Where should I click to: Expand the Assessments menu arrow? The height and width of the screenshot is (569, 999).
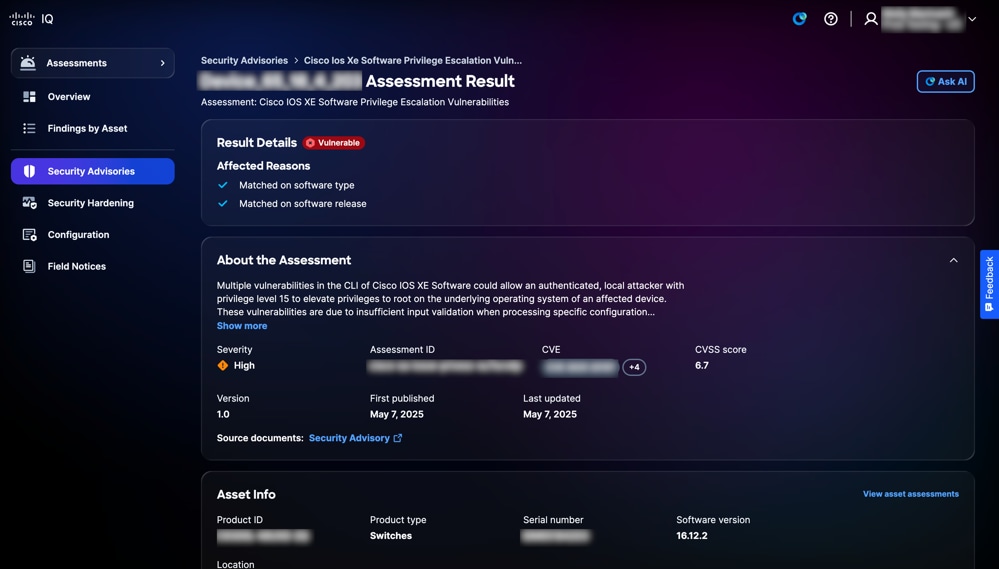162,63
